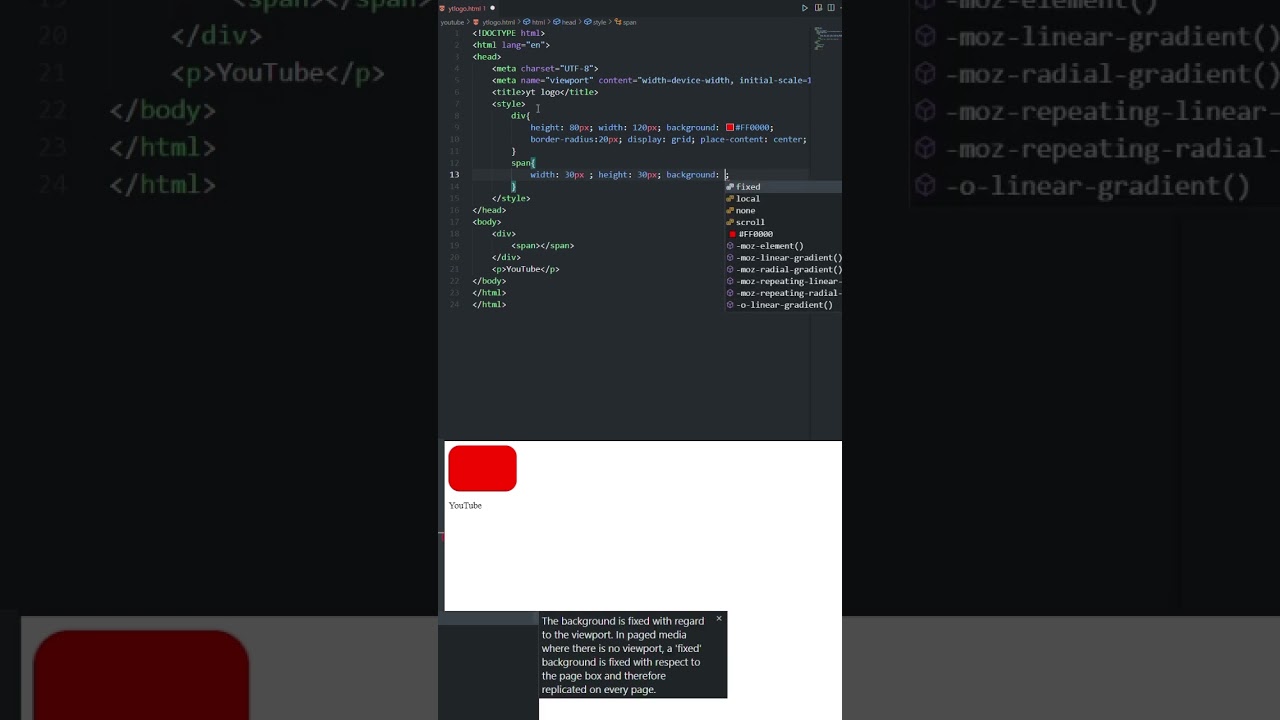The image size is (1280, 720).
Task: Click the '<!DOCTYPE html>' line
Action: click(x=509, y=33)
